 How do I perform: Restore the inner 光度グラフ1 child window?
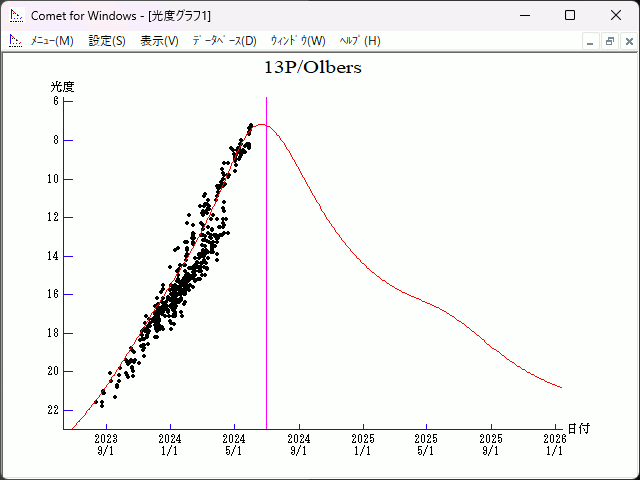610,41
